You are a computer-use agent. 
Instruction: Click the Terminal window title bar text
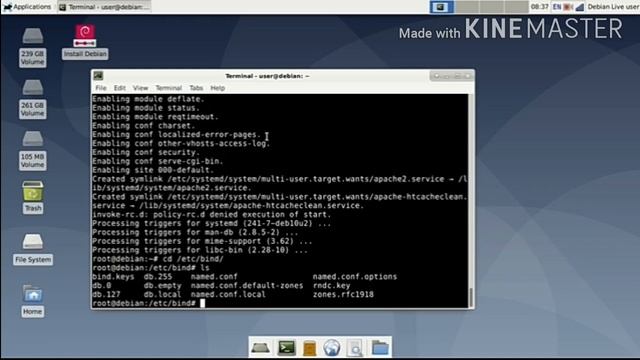click(267, 76)
